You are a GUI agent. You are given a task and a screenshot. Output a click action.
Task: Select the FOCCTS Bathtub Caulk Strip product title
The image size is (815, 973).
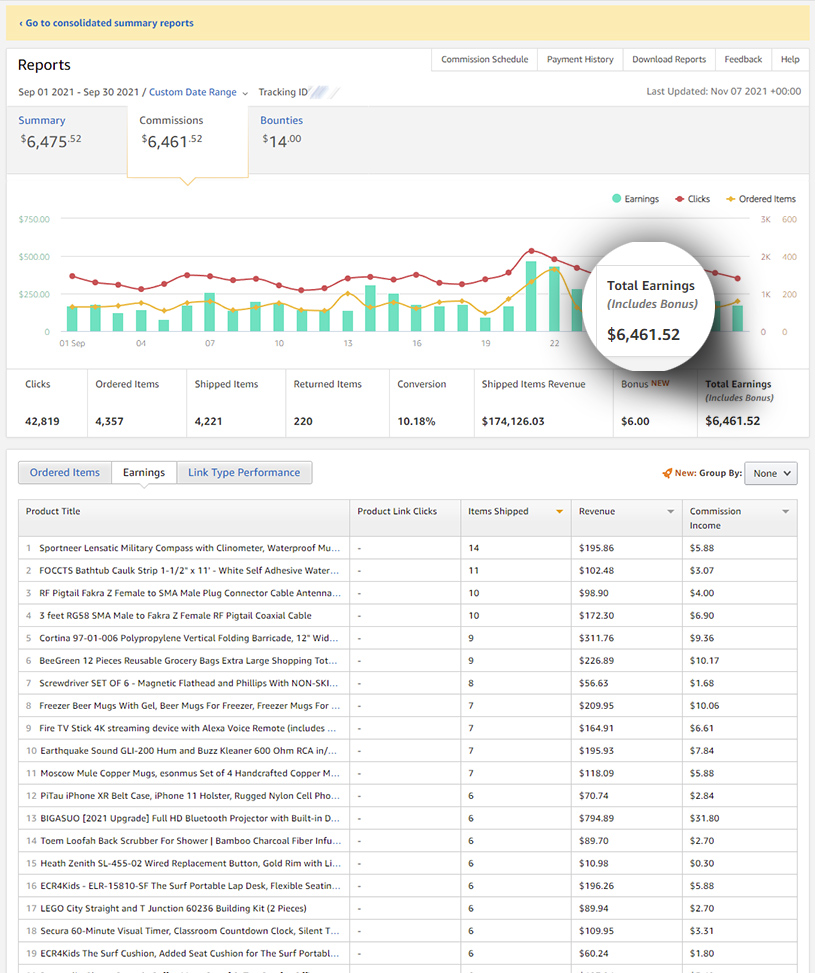(x=189, y=570)
